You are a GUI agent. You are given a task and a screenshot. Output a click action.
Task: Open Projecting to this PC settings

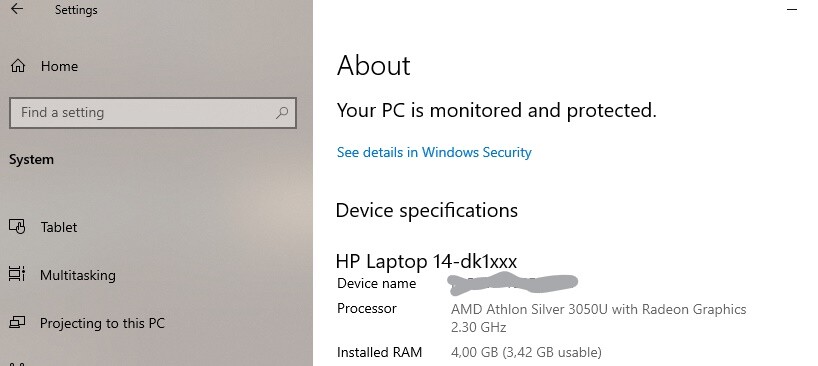click(x=102, y=323)
